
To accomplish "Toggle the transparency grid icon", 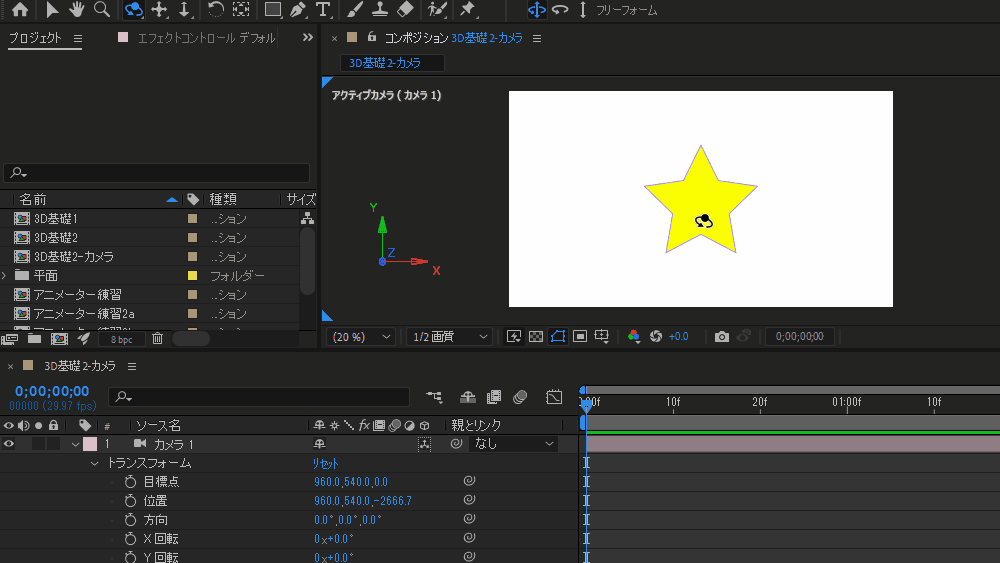I will pos(536,337).
